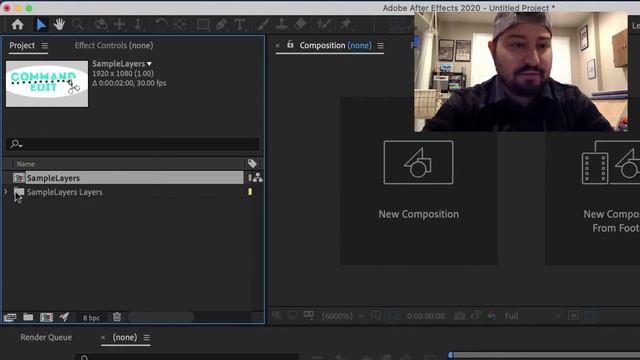Take snapshot with camera icon in viewer
The height and width of the screenshot is (360, 640).
[x=460, y=316]
